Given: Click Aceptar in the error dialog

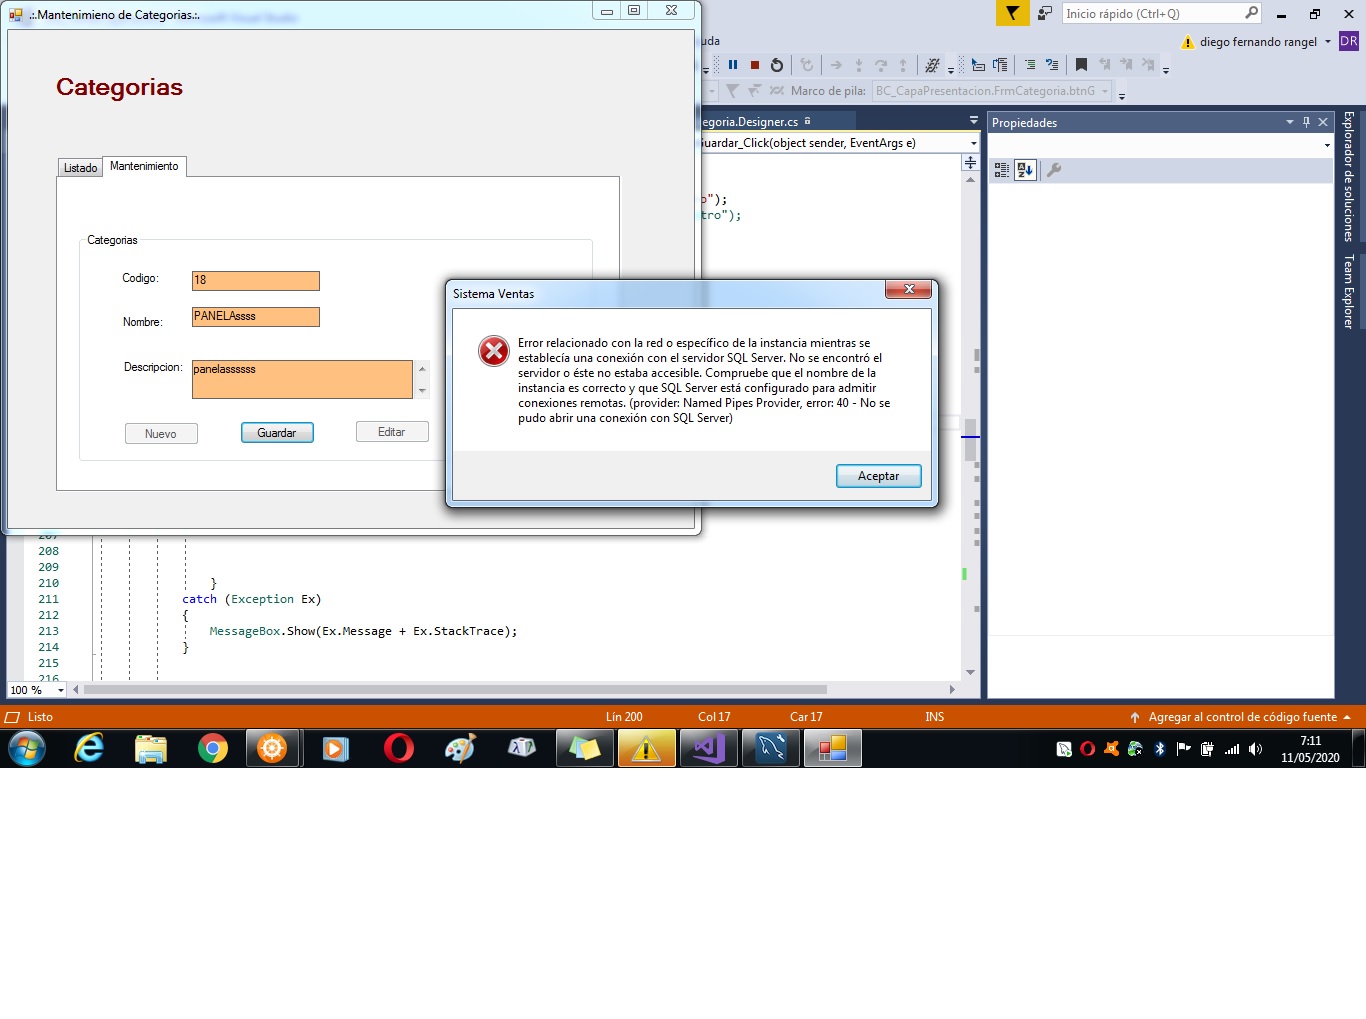Looking at the screenshot, I should coord(878,476).
